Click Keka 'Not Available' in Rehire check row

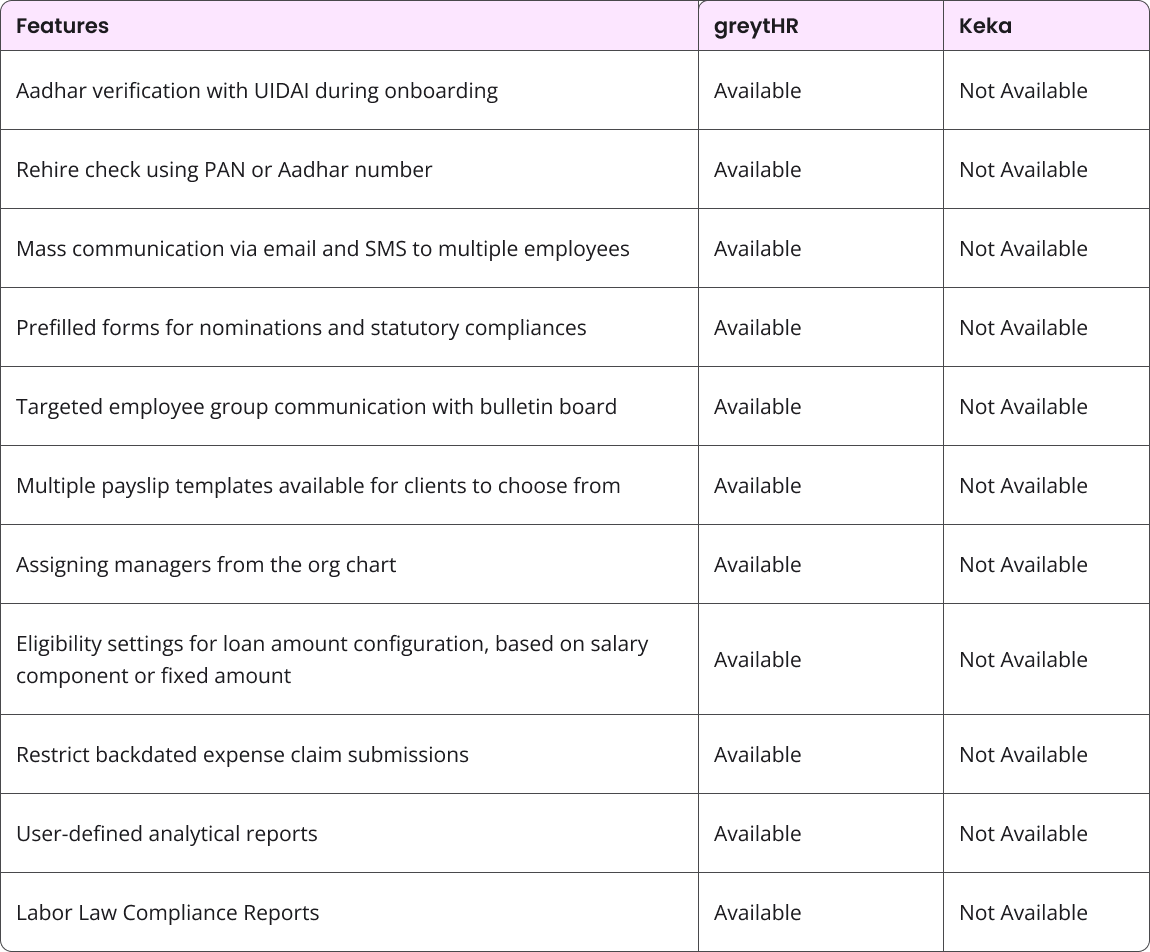[1023, 169]
